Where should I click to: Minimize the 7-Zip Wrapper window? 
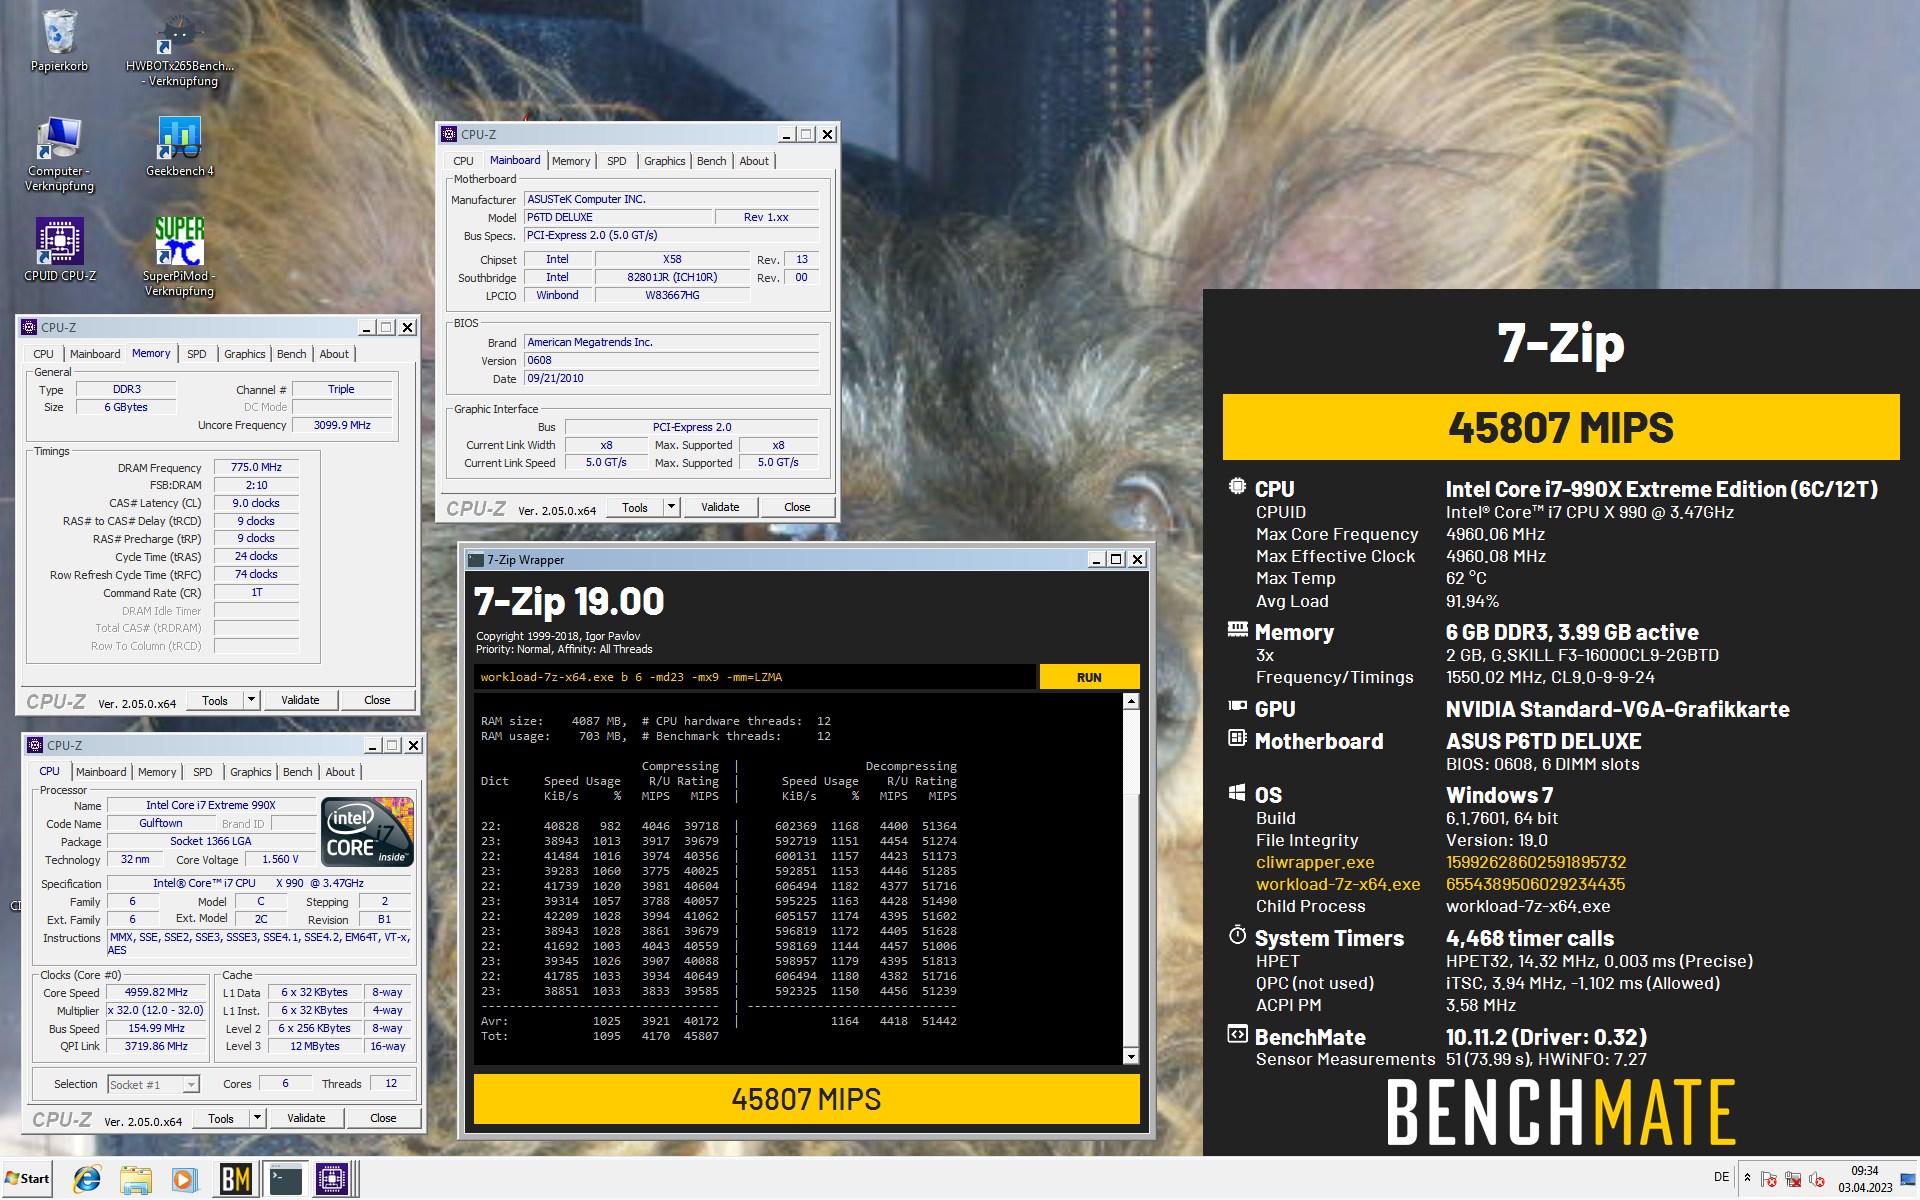(x=1097, y=560)
